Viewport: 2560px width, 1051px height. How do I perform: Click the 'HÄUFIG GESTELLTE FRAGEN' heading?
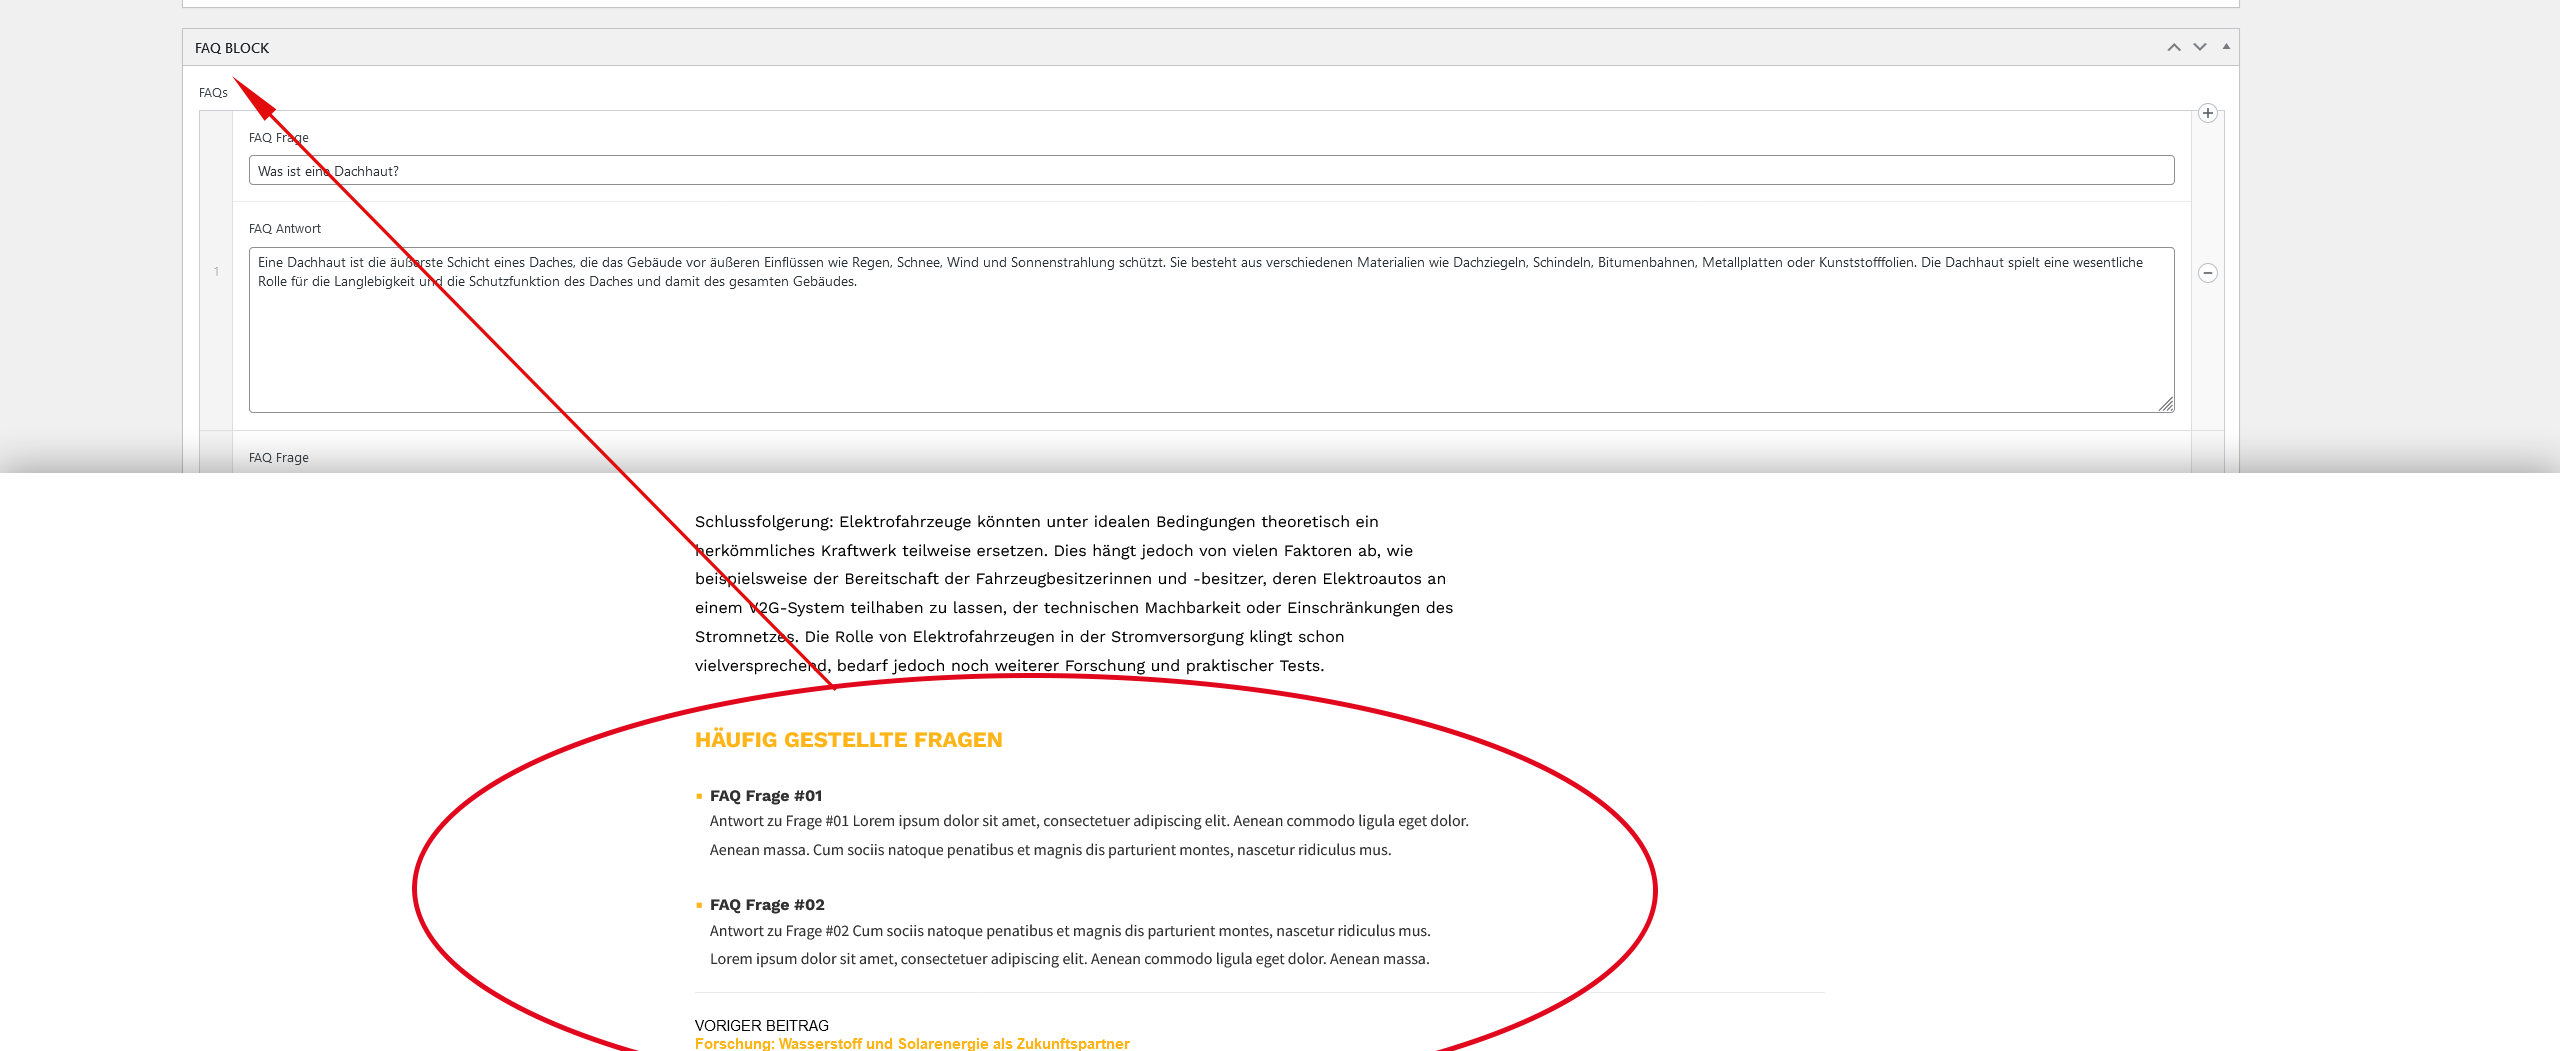pos(848,740)
